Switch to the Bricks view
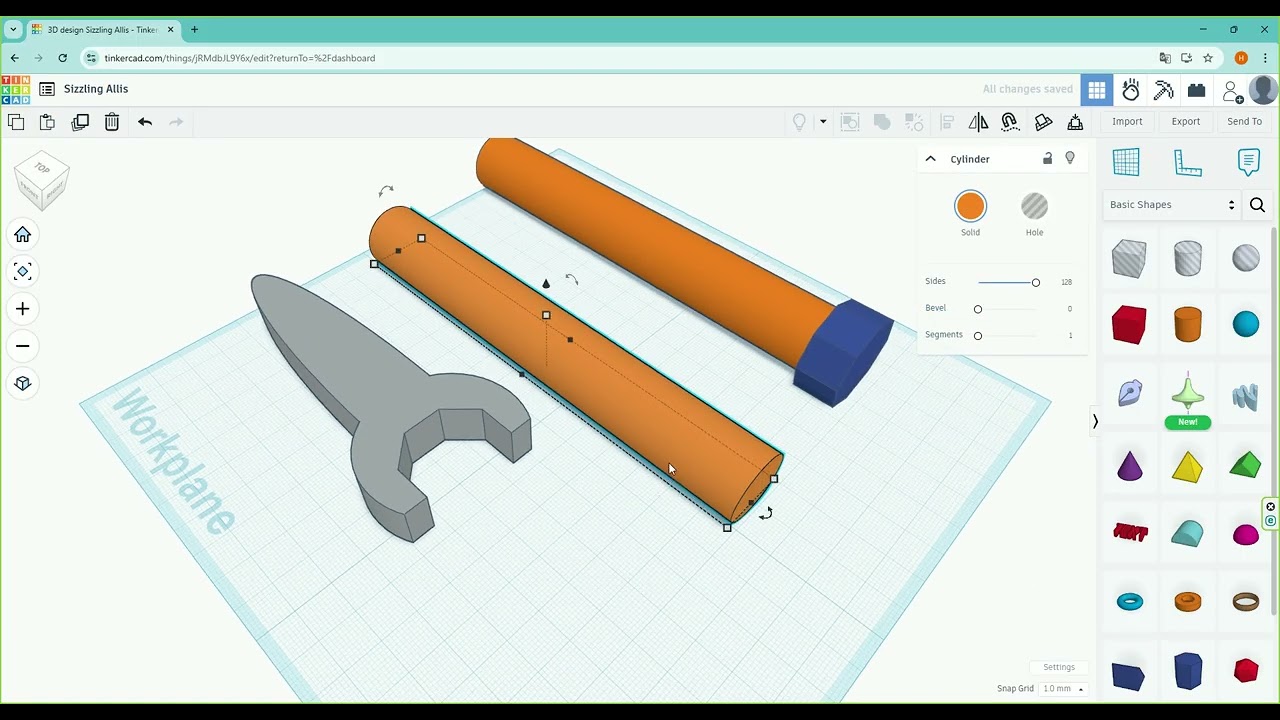1280x720 pixels. pos(1196,90)
